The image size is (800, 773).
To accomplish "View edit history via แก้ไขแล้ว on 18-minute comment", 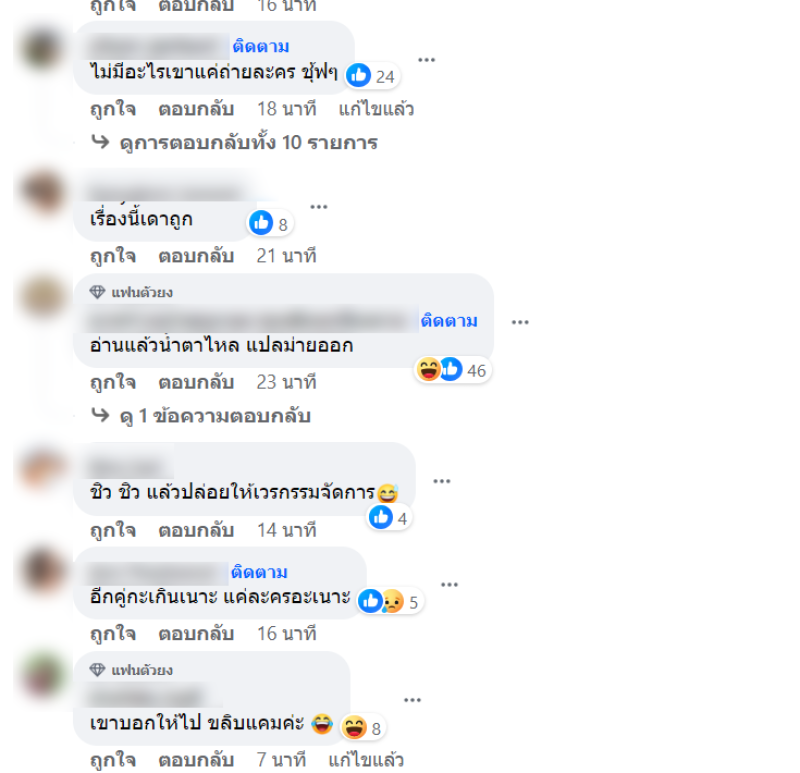I will (x=376, y=109).
